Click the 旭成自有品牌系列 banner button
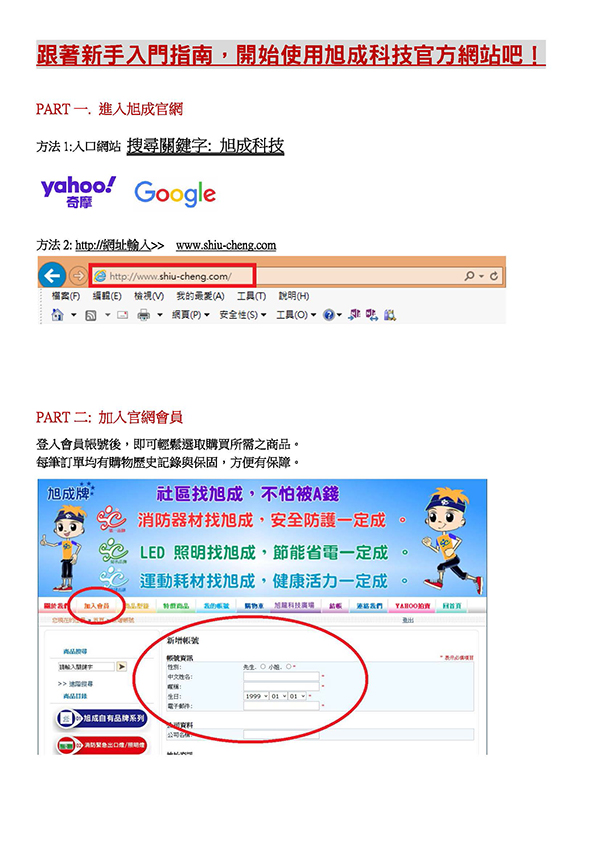Viewport: 600px width, 848px height. click(x=102, y=718)
